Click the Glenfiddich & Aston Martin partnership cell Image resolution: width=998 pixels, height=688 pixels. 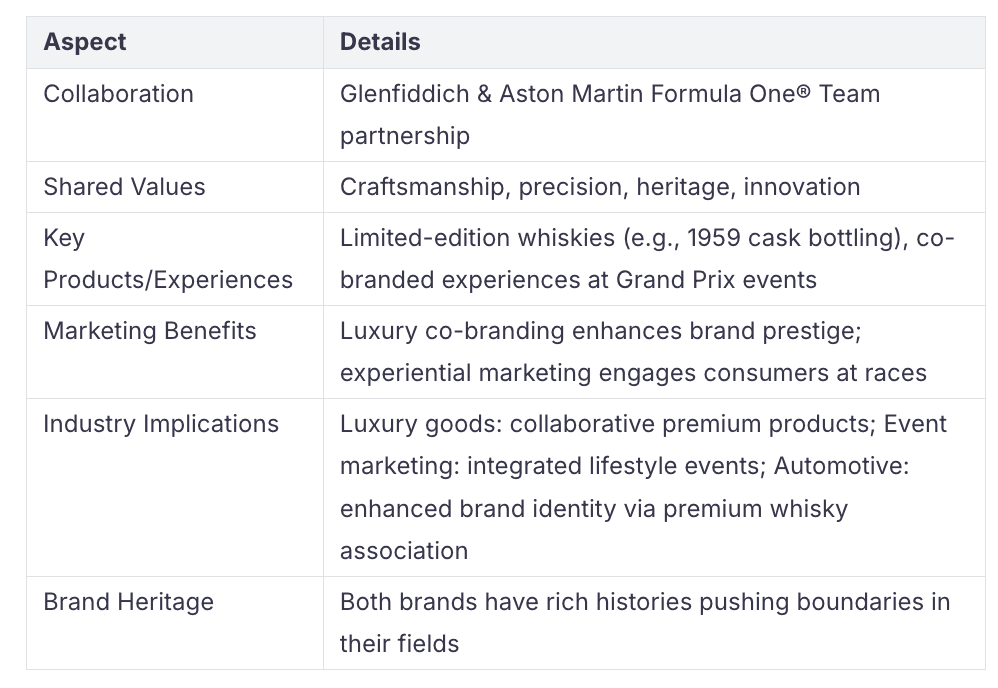[x=609, y=114]
